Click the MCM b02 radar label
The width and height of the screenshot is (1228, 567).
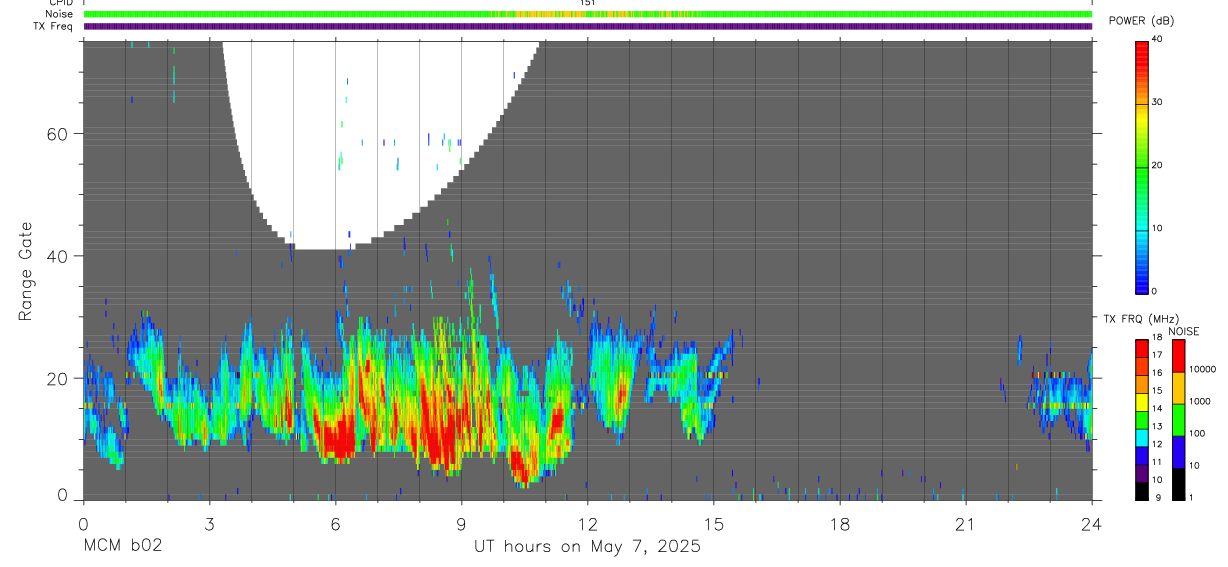[x=122, y=546]
